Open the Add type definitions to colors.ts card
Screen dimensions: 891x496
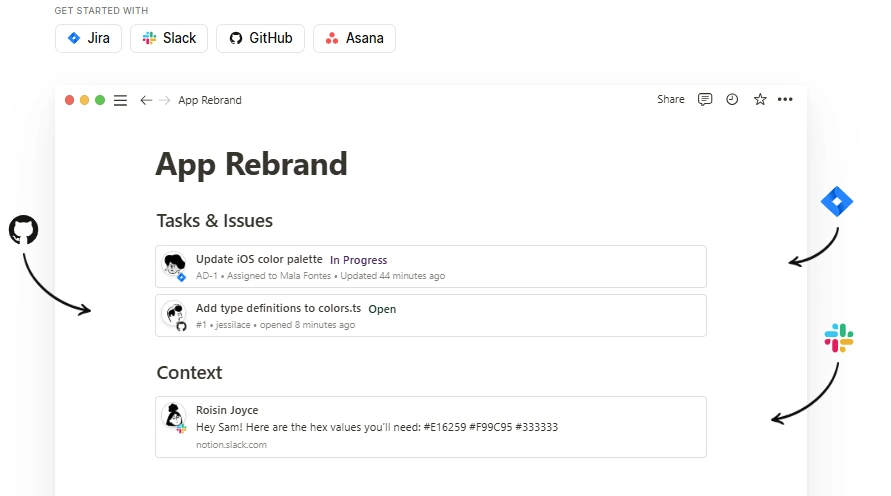coord(431,315)
